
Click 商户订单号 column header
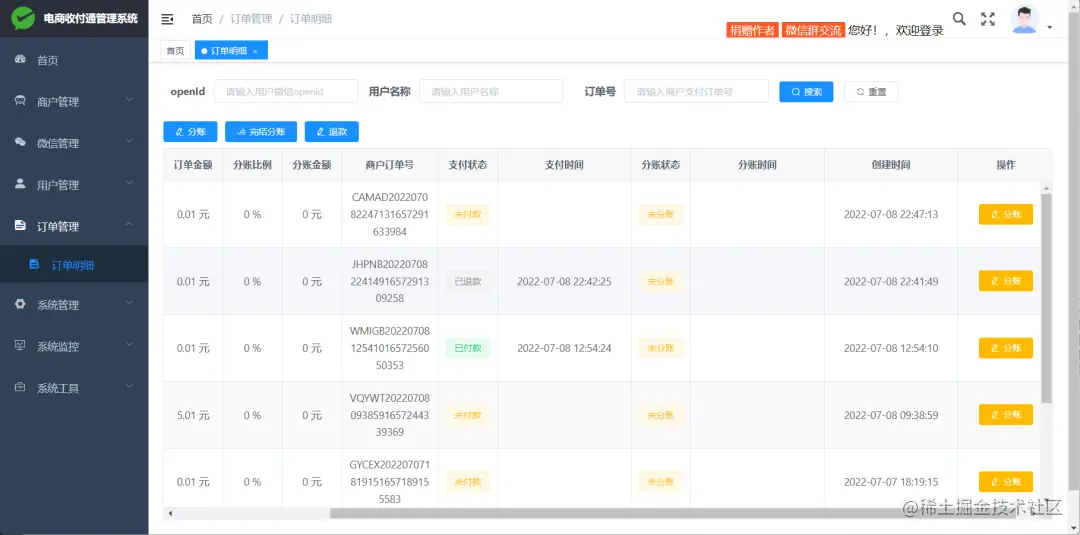click(390, 165)
